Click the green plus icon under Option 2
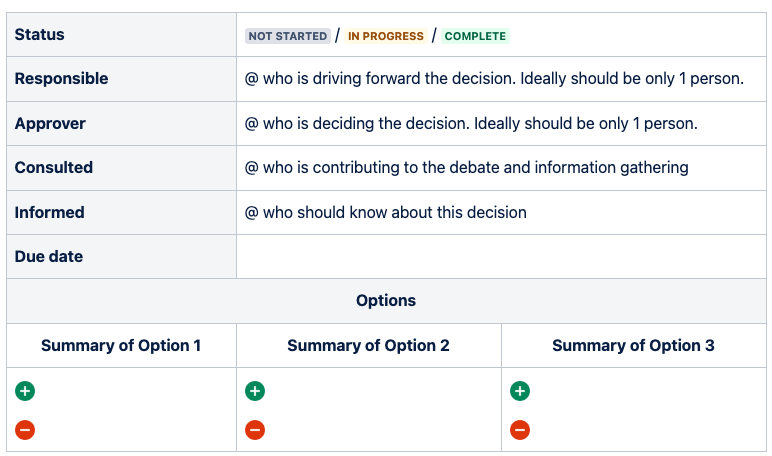Viewport: 772px width, 456px height. click(x=255, y=391)
